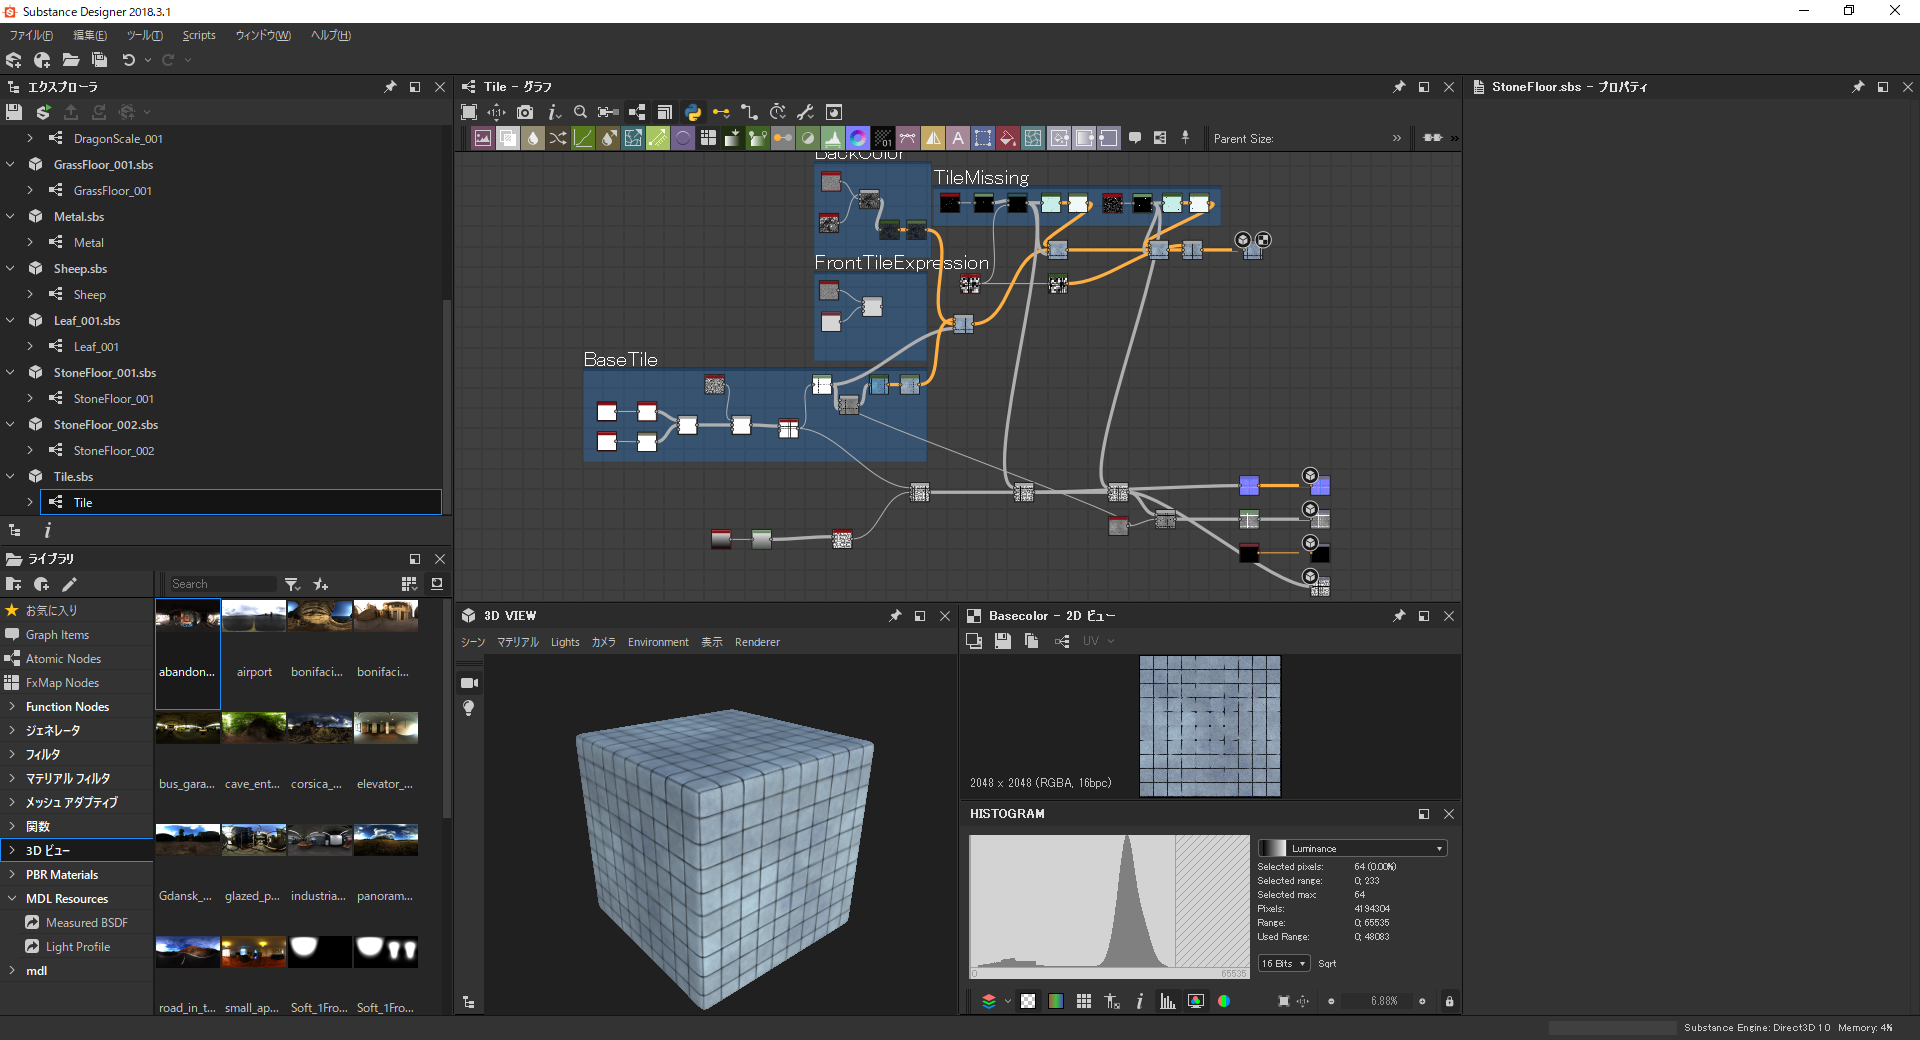Add a comment using speech bubble icon
This screenshot has height=1040, width=1920.
pyautogui.click(x=1135, y=138)
